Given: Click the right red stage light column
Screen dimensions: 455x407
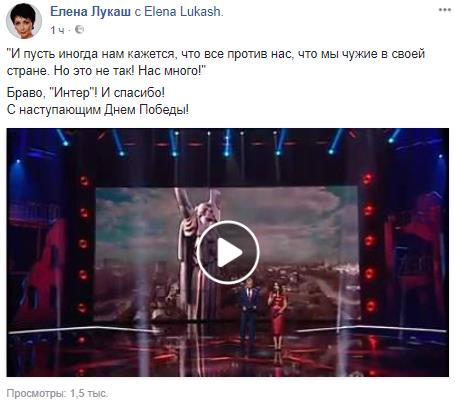Looking at the screenshot, I should (x=369, y=242).
